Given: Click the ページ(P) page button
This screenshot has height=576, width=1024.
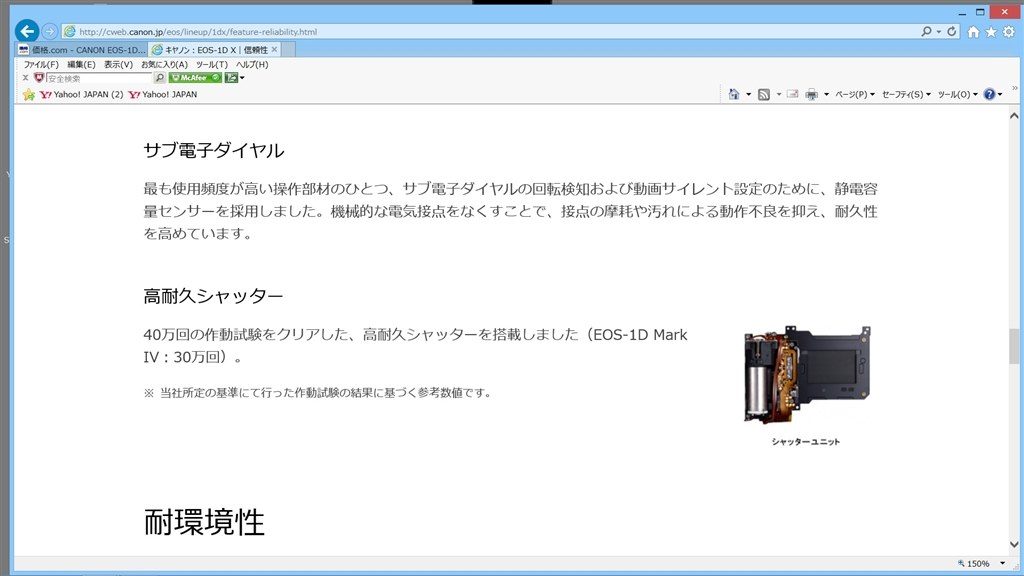Looking at the screenshot, I should click(x=851, y=93).
